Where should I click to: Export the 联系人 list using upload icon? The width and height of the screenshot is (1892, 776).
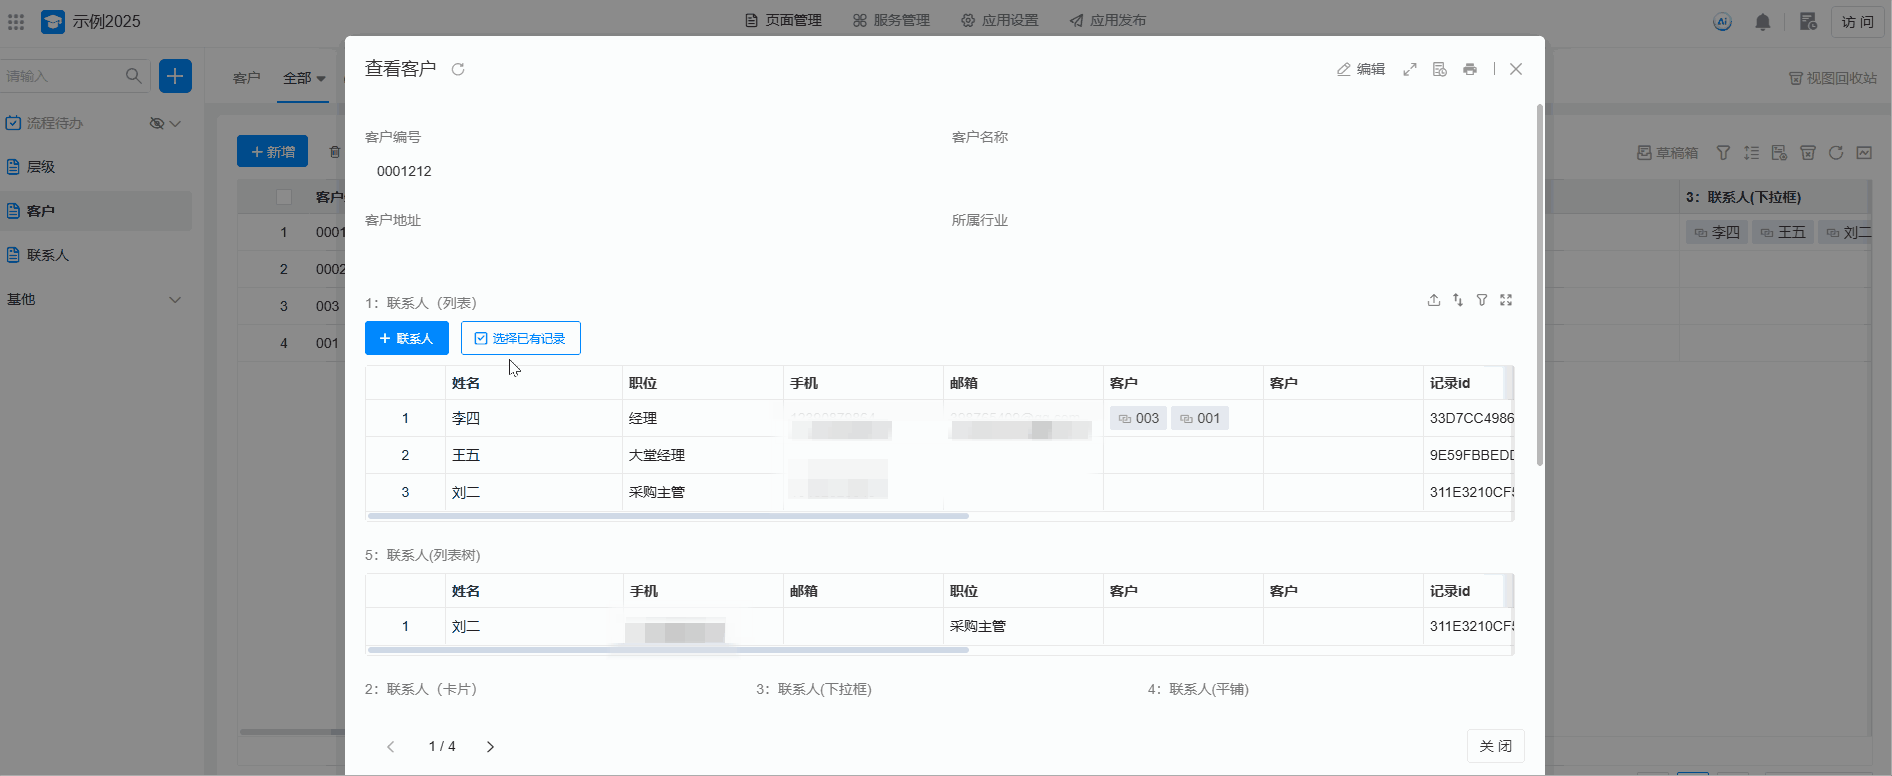point(1434,300)
